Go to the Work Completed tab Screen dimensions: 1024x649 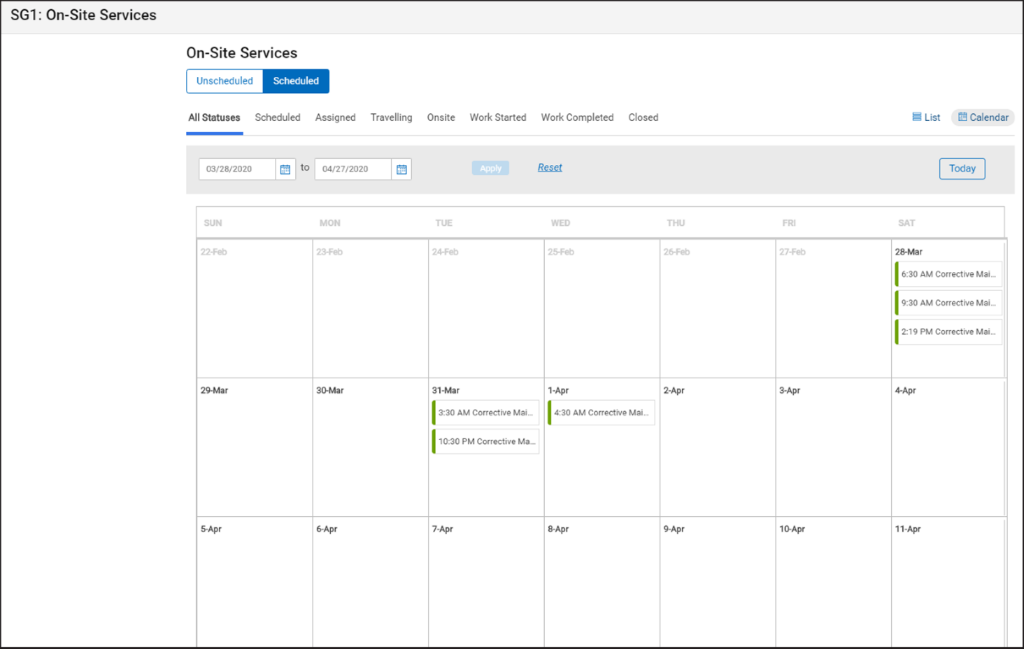[577, 118]
